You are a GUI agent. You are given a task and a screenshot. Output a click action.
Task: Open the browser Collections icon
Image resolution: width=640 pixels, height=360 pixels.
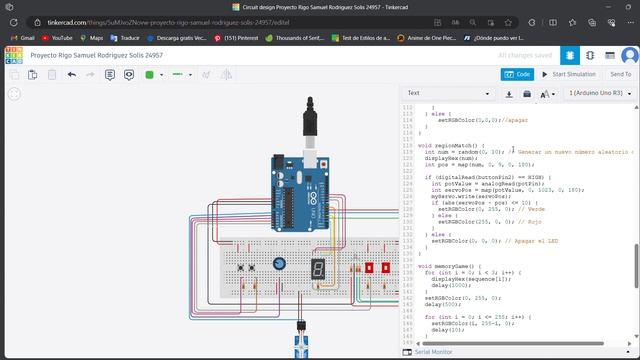pyautogui.click(x=592, y=23)
